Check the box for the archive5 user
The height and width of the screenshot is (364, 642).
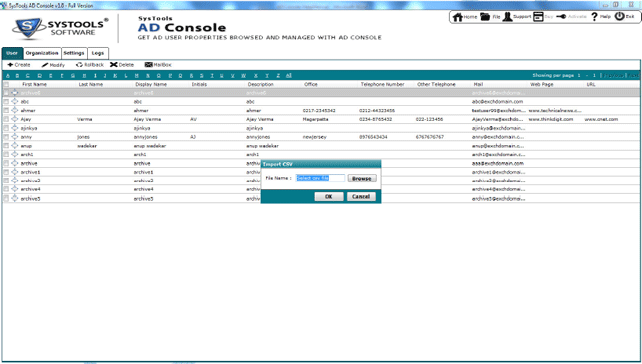tap(6, 198)
